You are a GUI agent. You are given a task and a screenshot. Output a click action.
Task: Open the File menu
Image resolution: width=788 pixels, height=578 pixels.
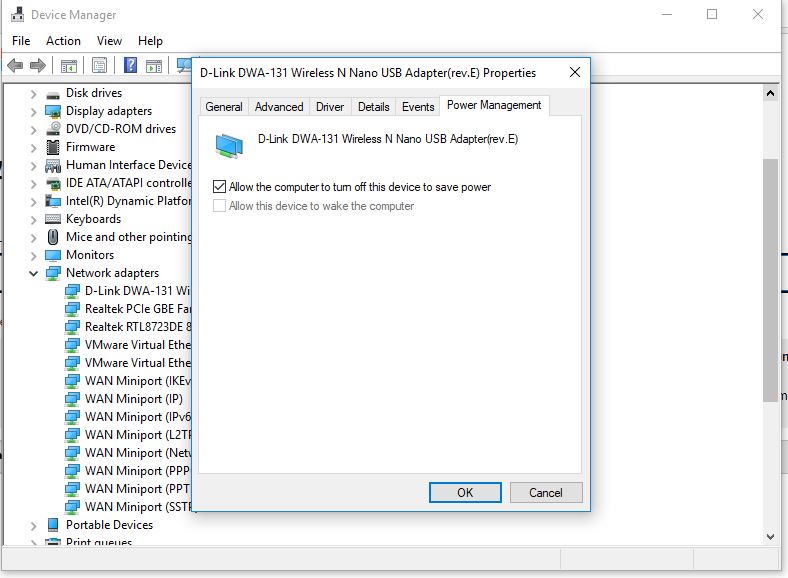tap(21, 41)
